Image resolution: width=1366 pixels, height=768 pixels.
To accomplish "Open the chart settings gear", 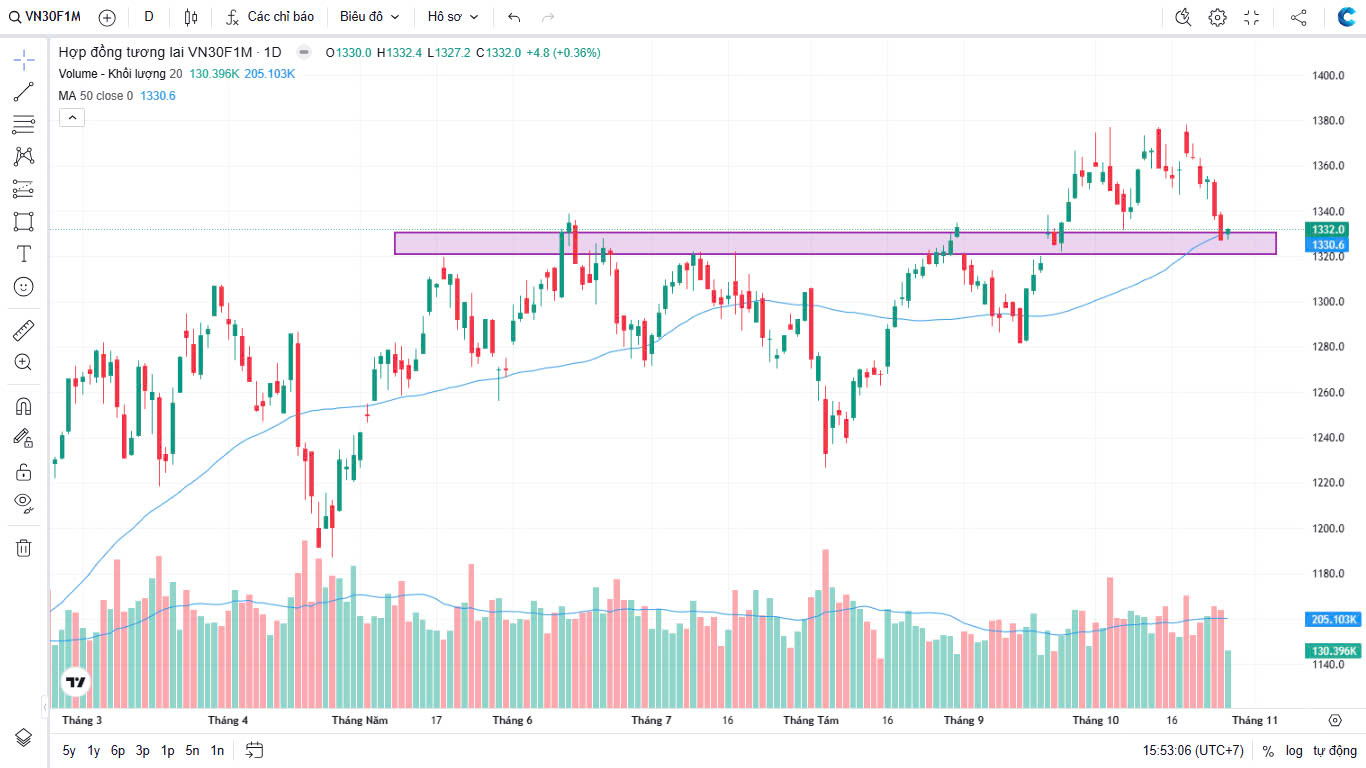I will (x=1217, y=17).
